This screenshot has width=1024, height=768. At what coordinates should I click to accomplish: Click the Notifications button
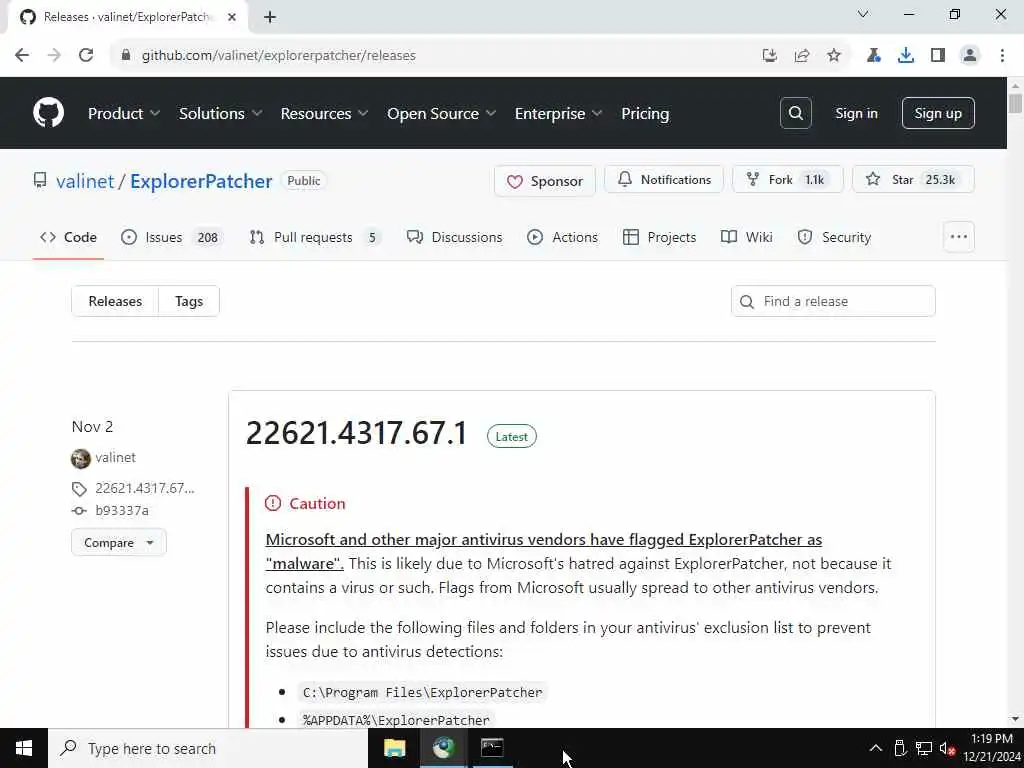click(x=664, y=179)
